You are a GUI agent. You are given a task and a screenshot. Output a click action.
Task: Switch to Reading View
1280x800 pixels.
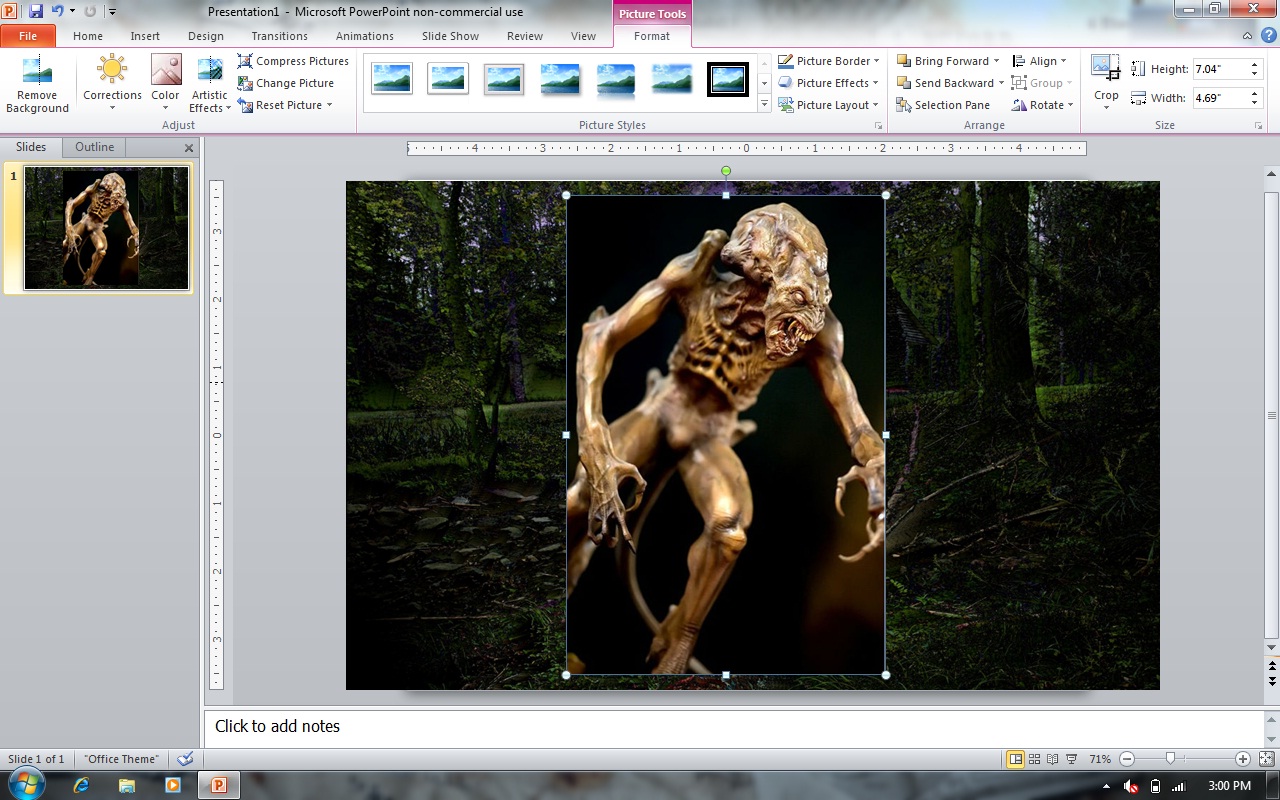click(1052, 759)
